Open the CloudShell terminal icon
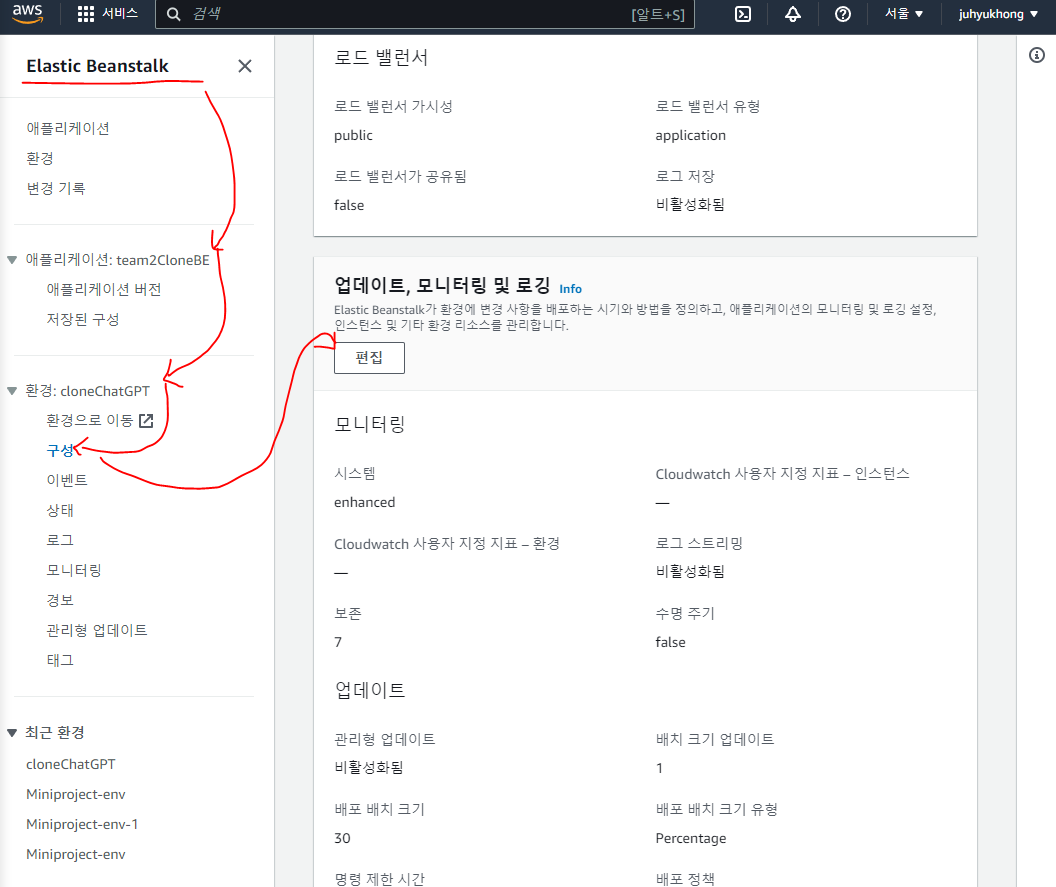1056x887 pixels. (x=743, y=14)
